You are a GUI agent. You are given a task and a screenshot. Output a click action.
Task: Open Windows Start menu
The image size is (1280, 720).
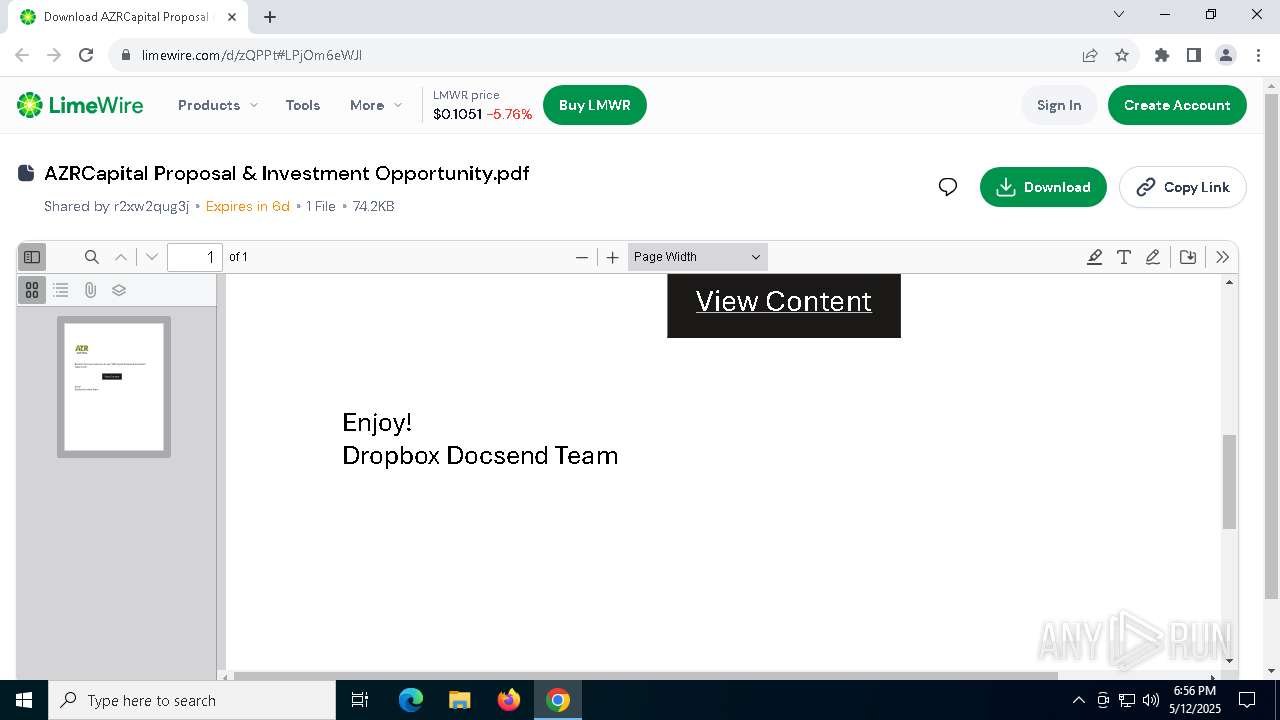(24, 700)
